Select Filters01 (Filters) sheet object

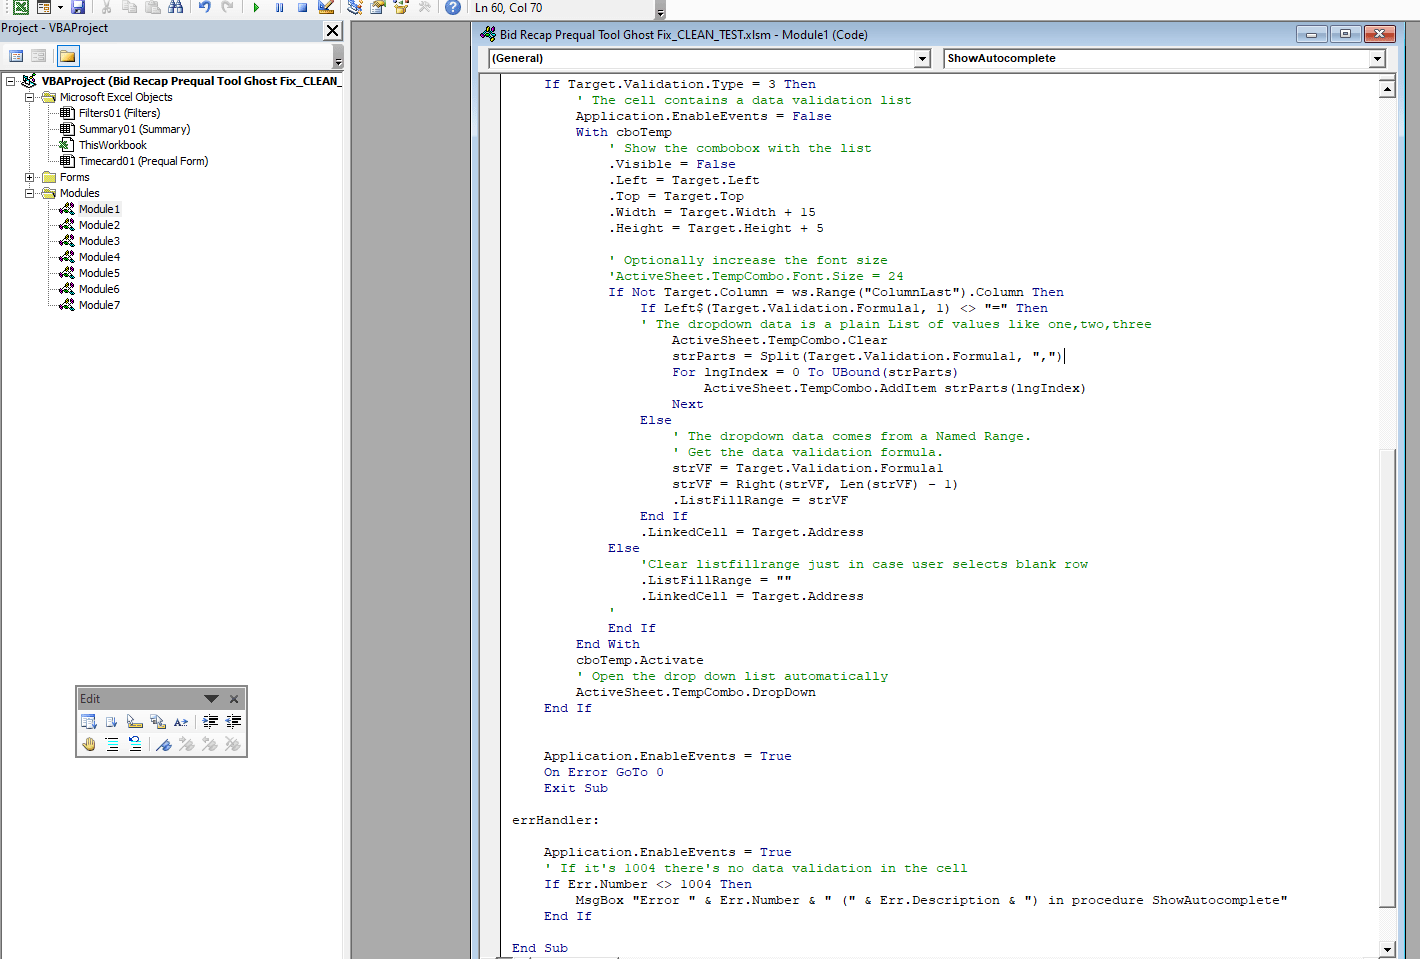click(119, 113)
